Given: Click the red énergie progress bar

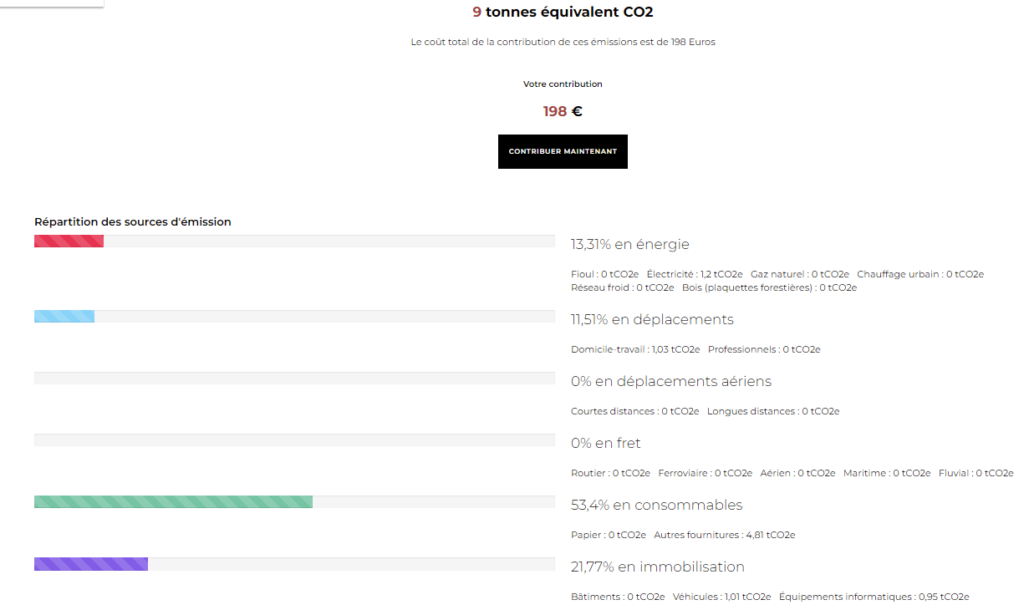Looking at the screenshot, I should 69,241.
